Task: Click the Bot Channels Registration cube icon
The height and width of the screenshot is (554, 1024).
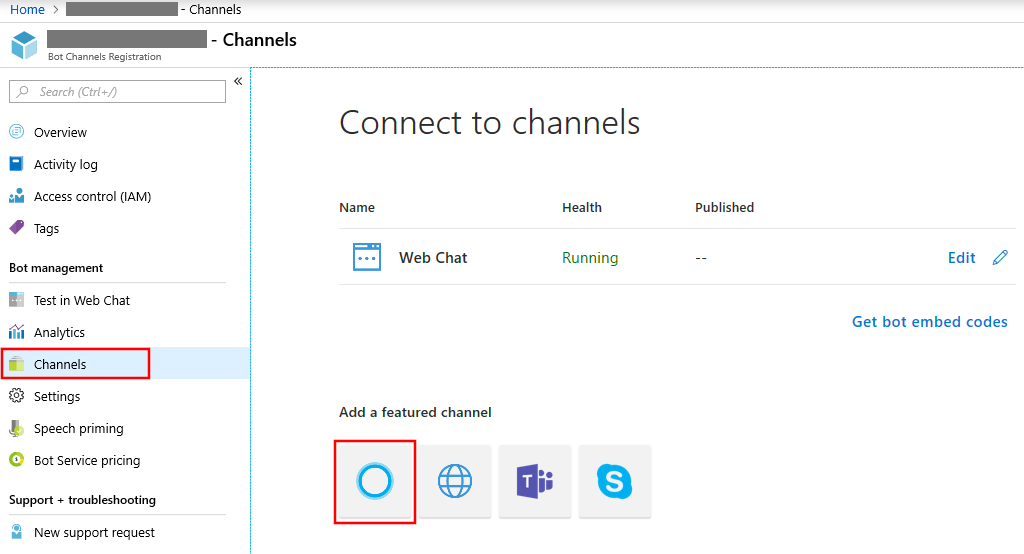Action: [25, 45]
